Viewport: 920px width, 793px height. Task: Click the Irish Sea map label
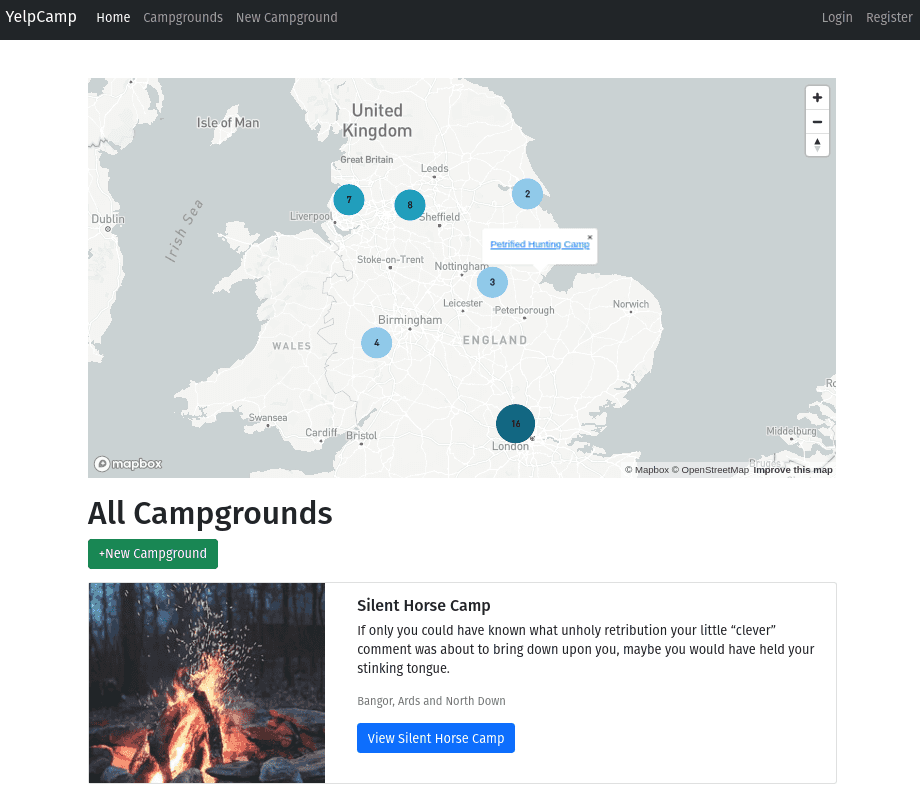(184, 231)
